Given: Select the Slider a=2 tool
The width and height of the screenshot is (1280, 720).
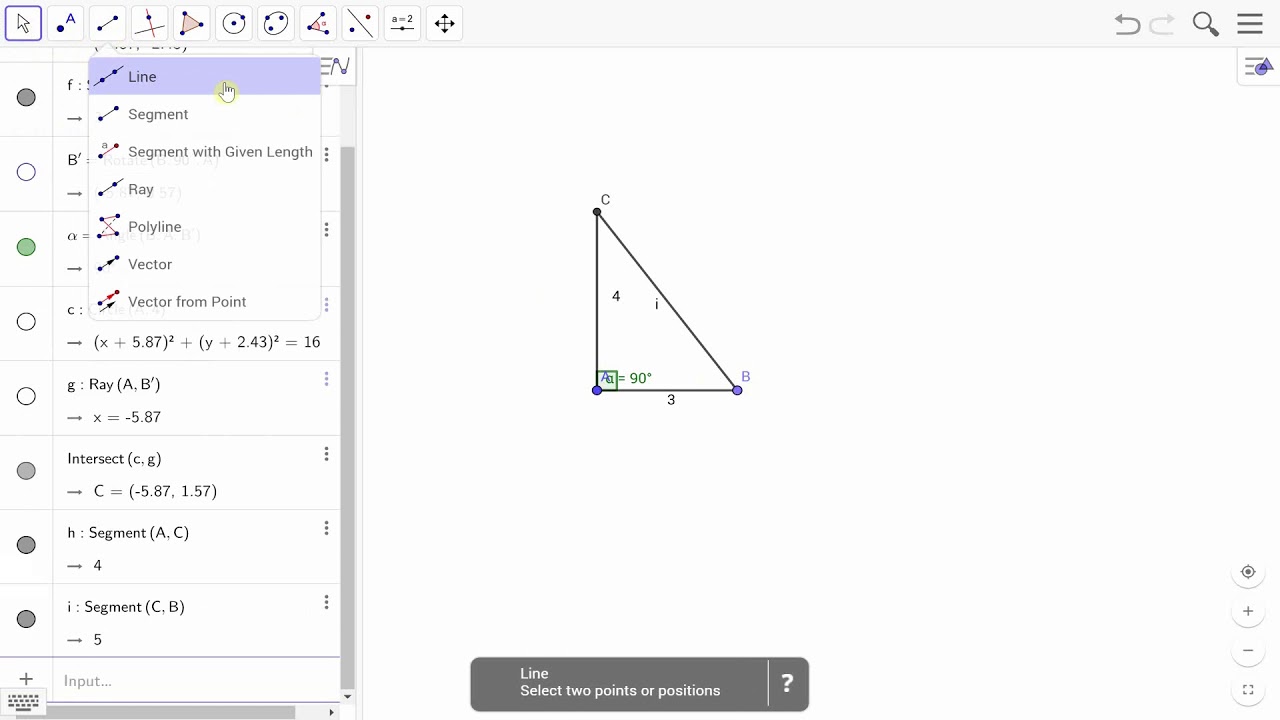Looking at the screenshot, I should [402, 23].
